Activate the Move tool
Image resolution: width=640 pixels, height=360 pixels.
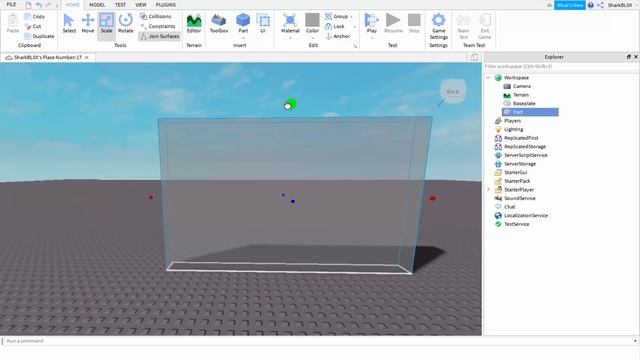point(88,24)
